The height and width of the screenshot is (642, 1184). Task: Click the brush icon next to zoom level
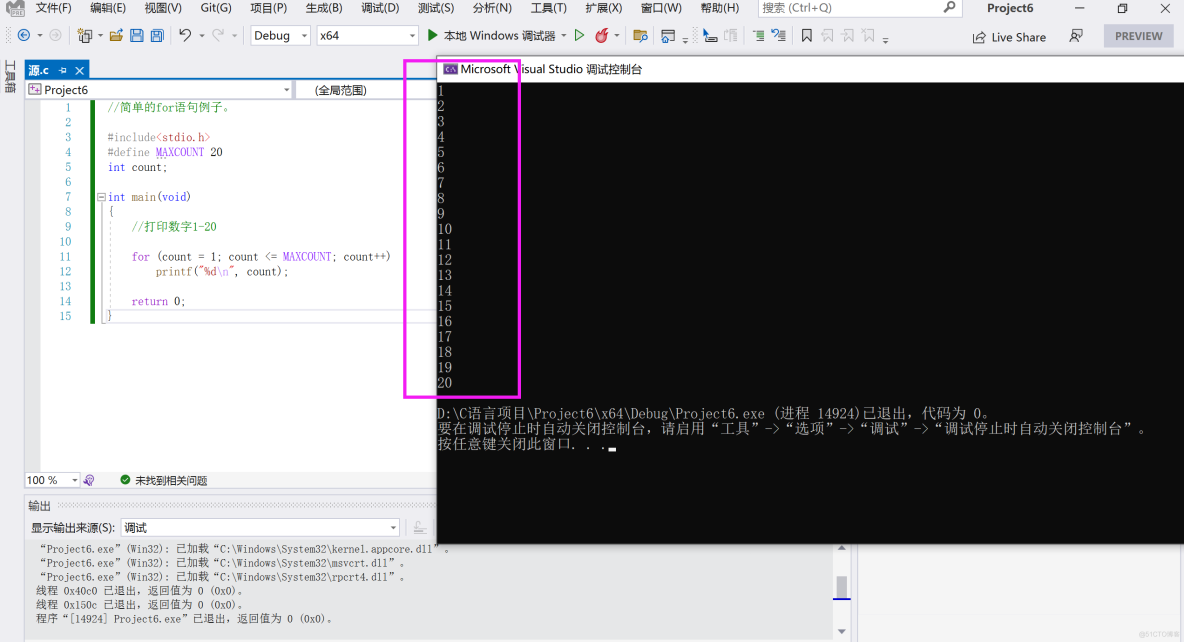[89, 480]
